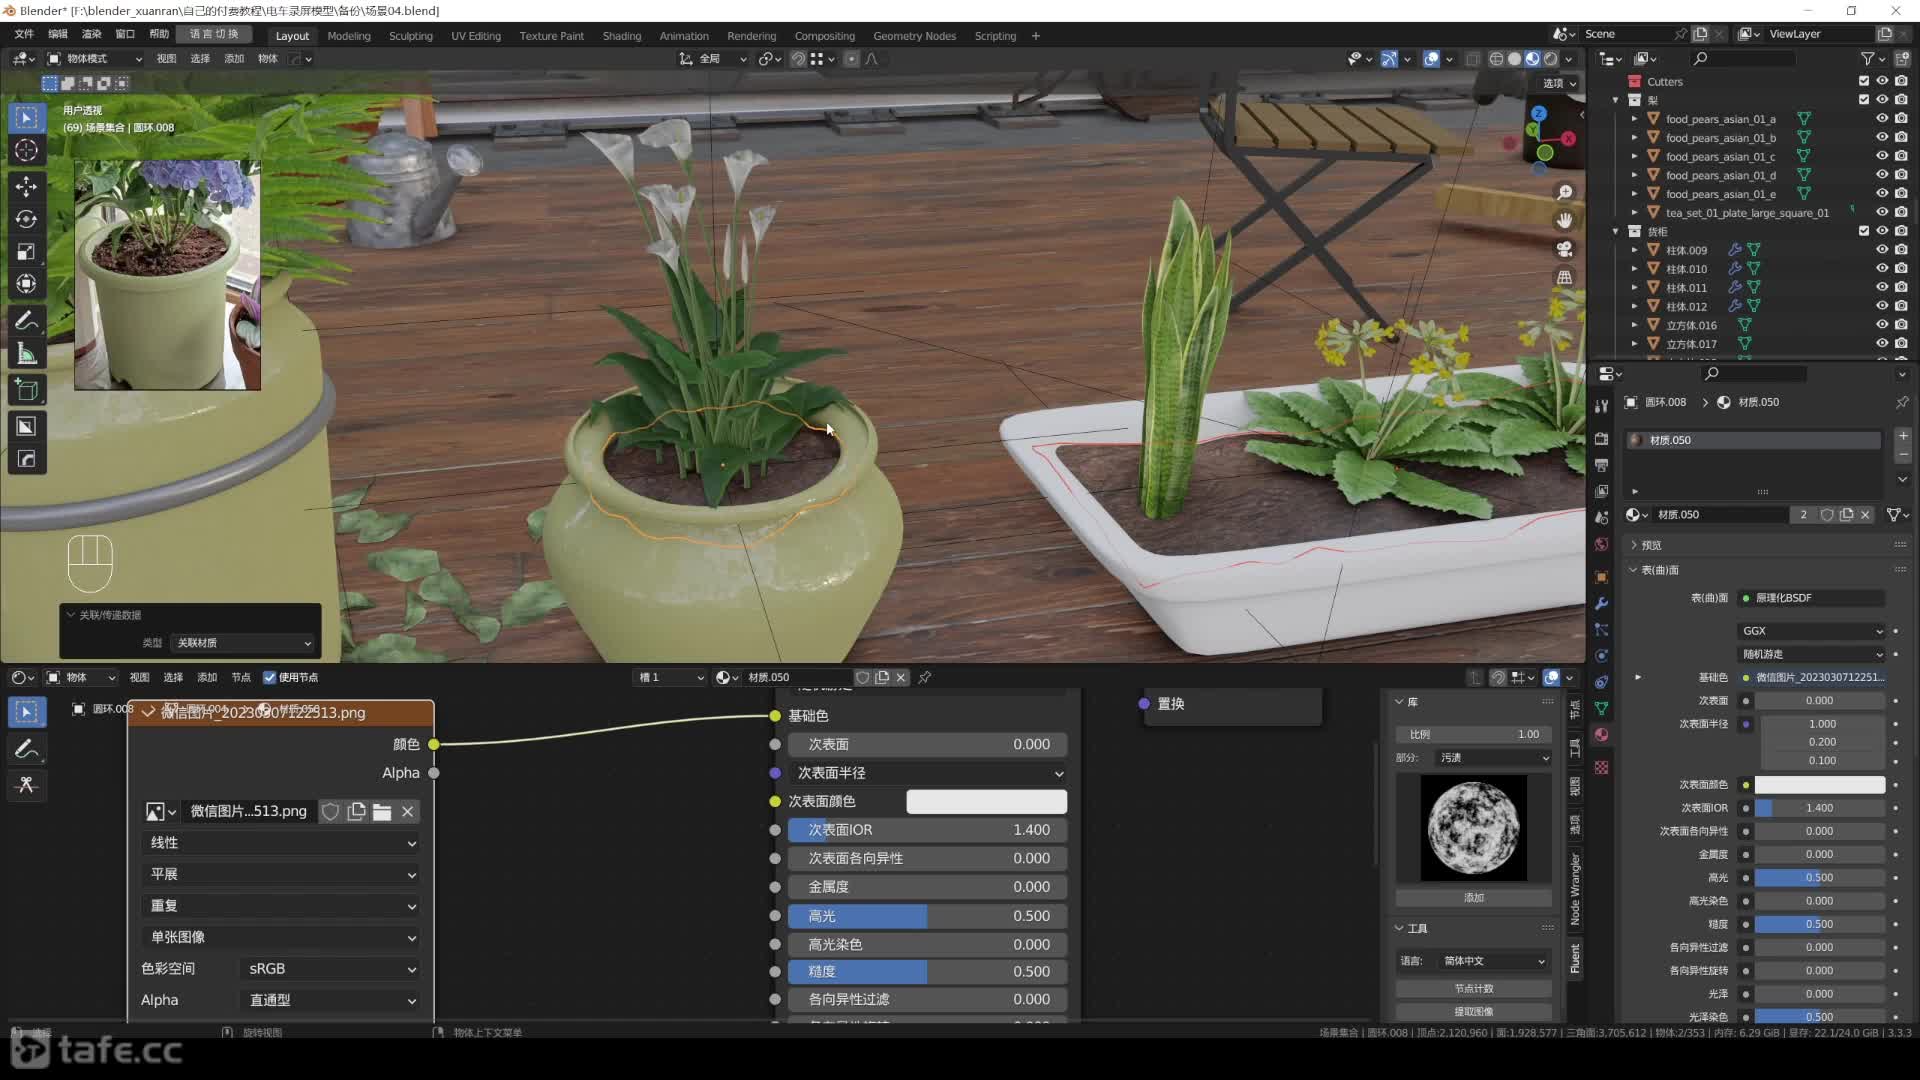Click 选项 options button in viewport
1920x1080 pixels.
click(1559, 83)
